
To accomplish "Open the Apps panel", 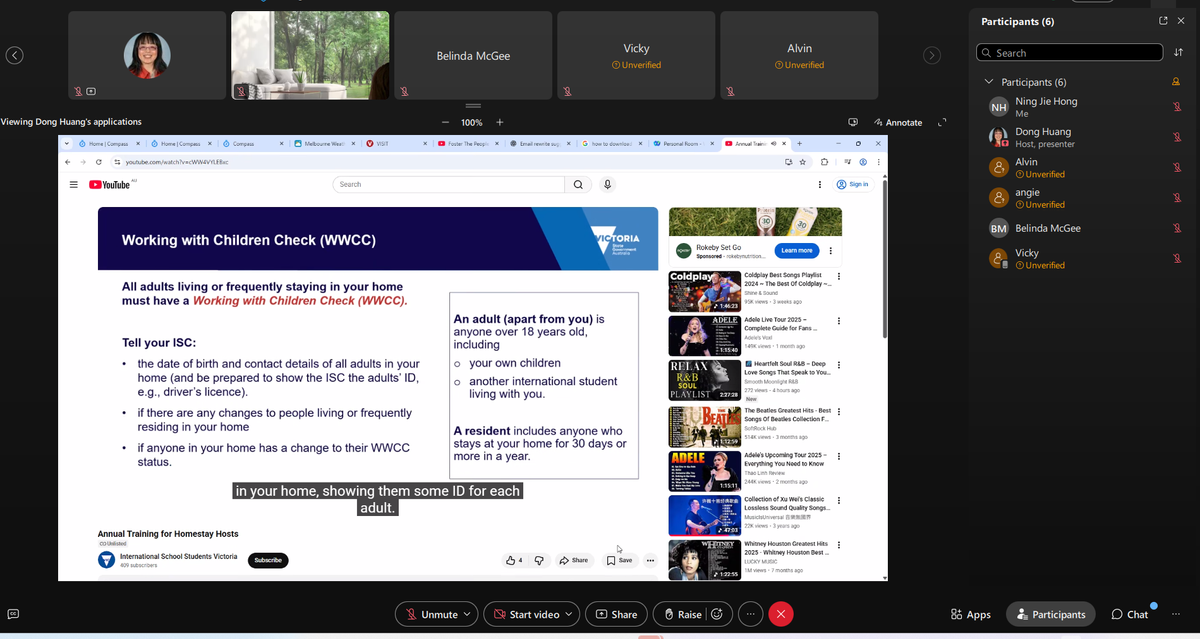I will click(970, 614).
